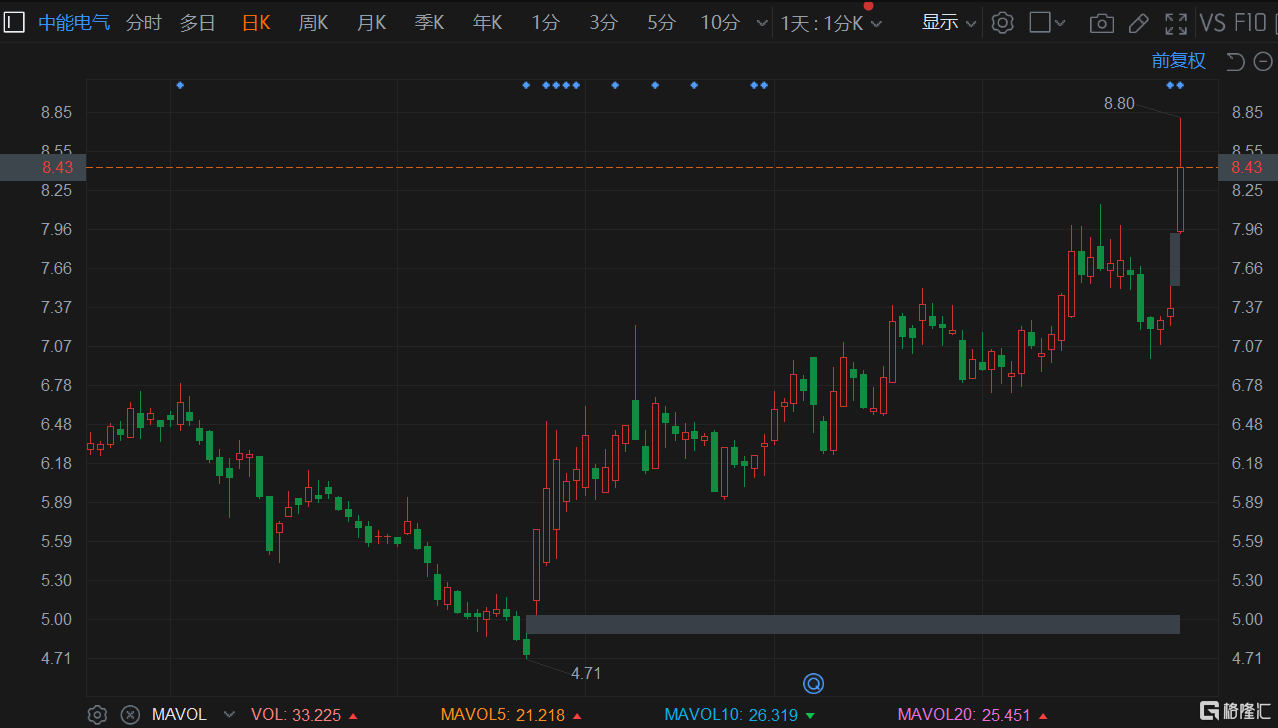Viewport: 1278px width, 728px height.
Task: Select the 10分 interval tab
Action: (x=720, y=22)
